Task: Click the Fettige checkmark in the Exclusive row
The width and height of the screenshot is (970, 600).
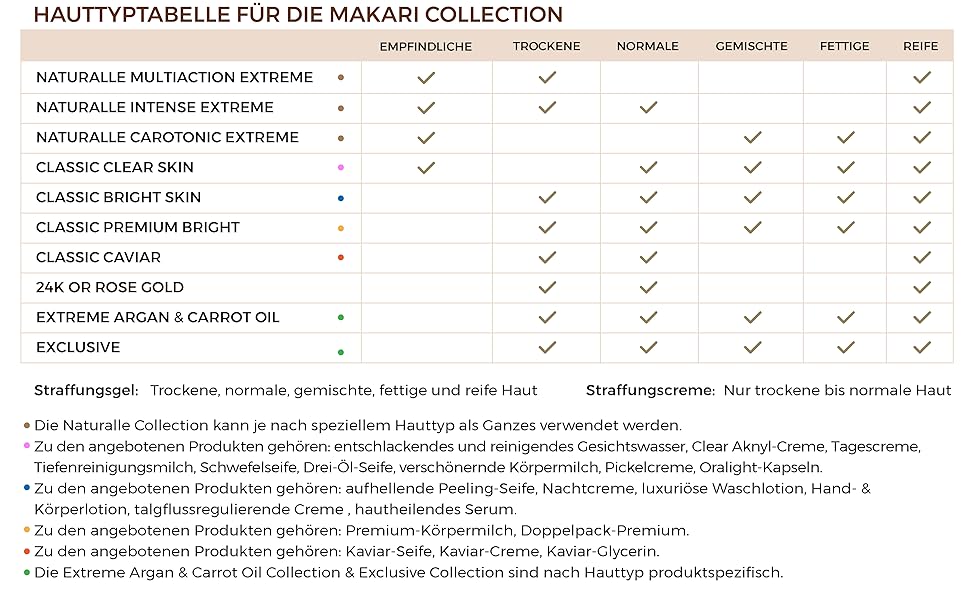Action: [845, 347]
